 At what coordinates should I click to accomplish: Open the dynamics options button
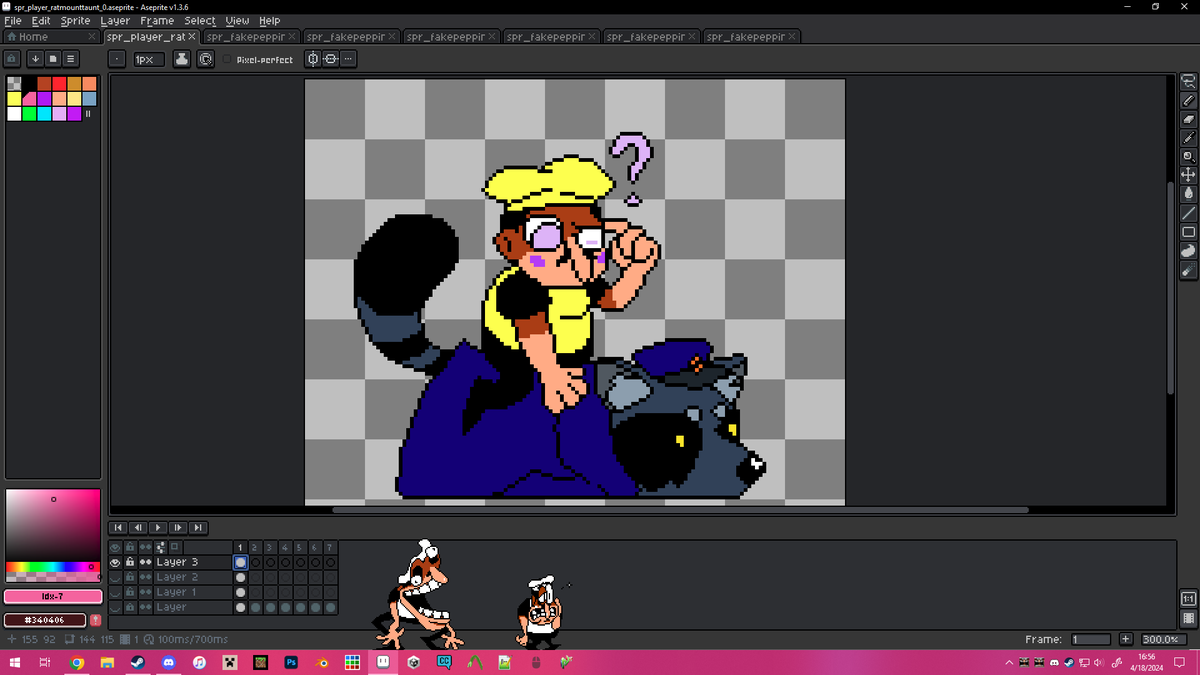[205, 59]
